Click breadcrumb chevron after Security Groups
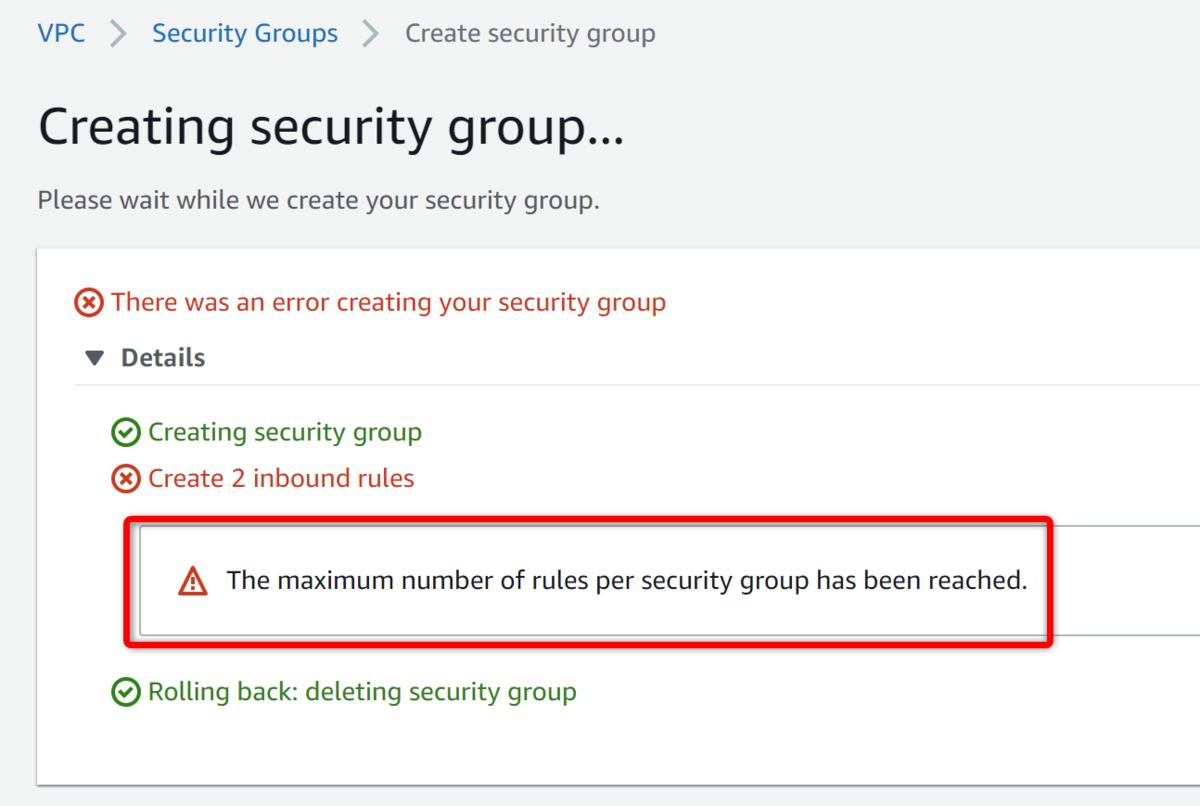Screen dimensions: 1200x806 coord(371,34)
